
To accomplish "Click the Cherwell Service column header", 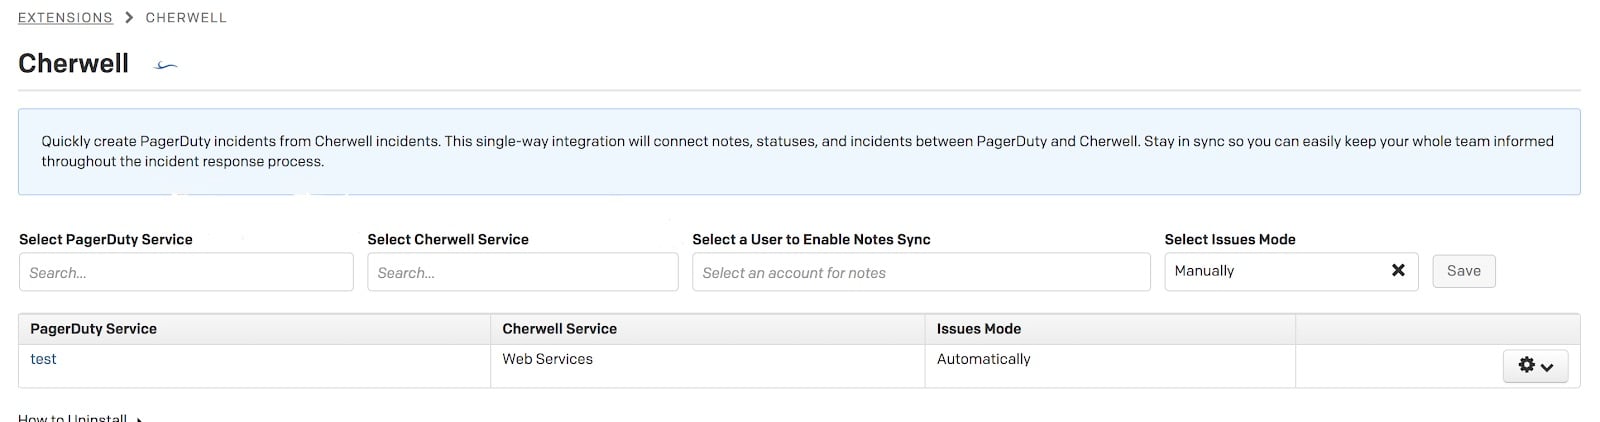I will pyautogui.click(x=559, y=329).
